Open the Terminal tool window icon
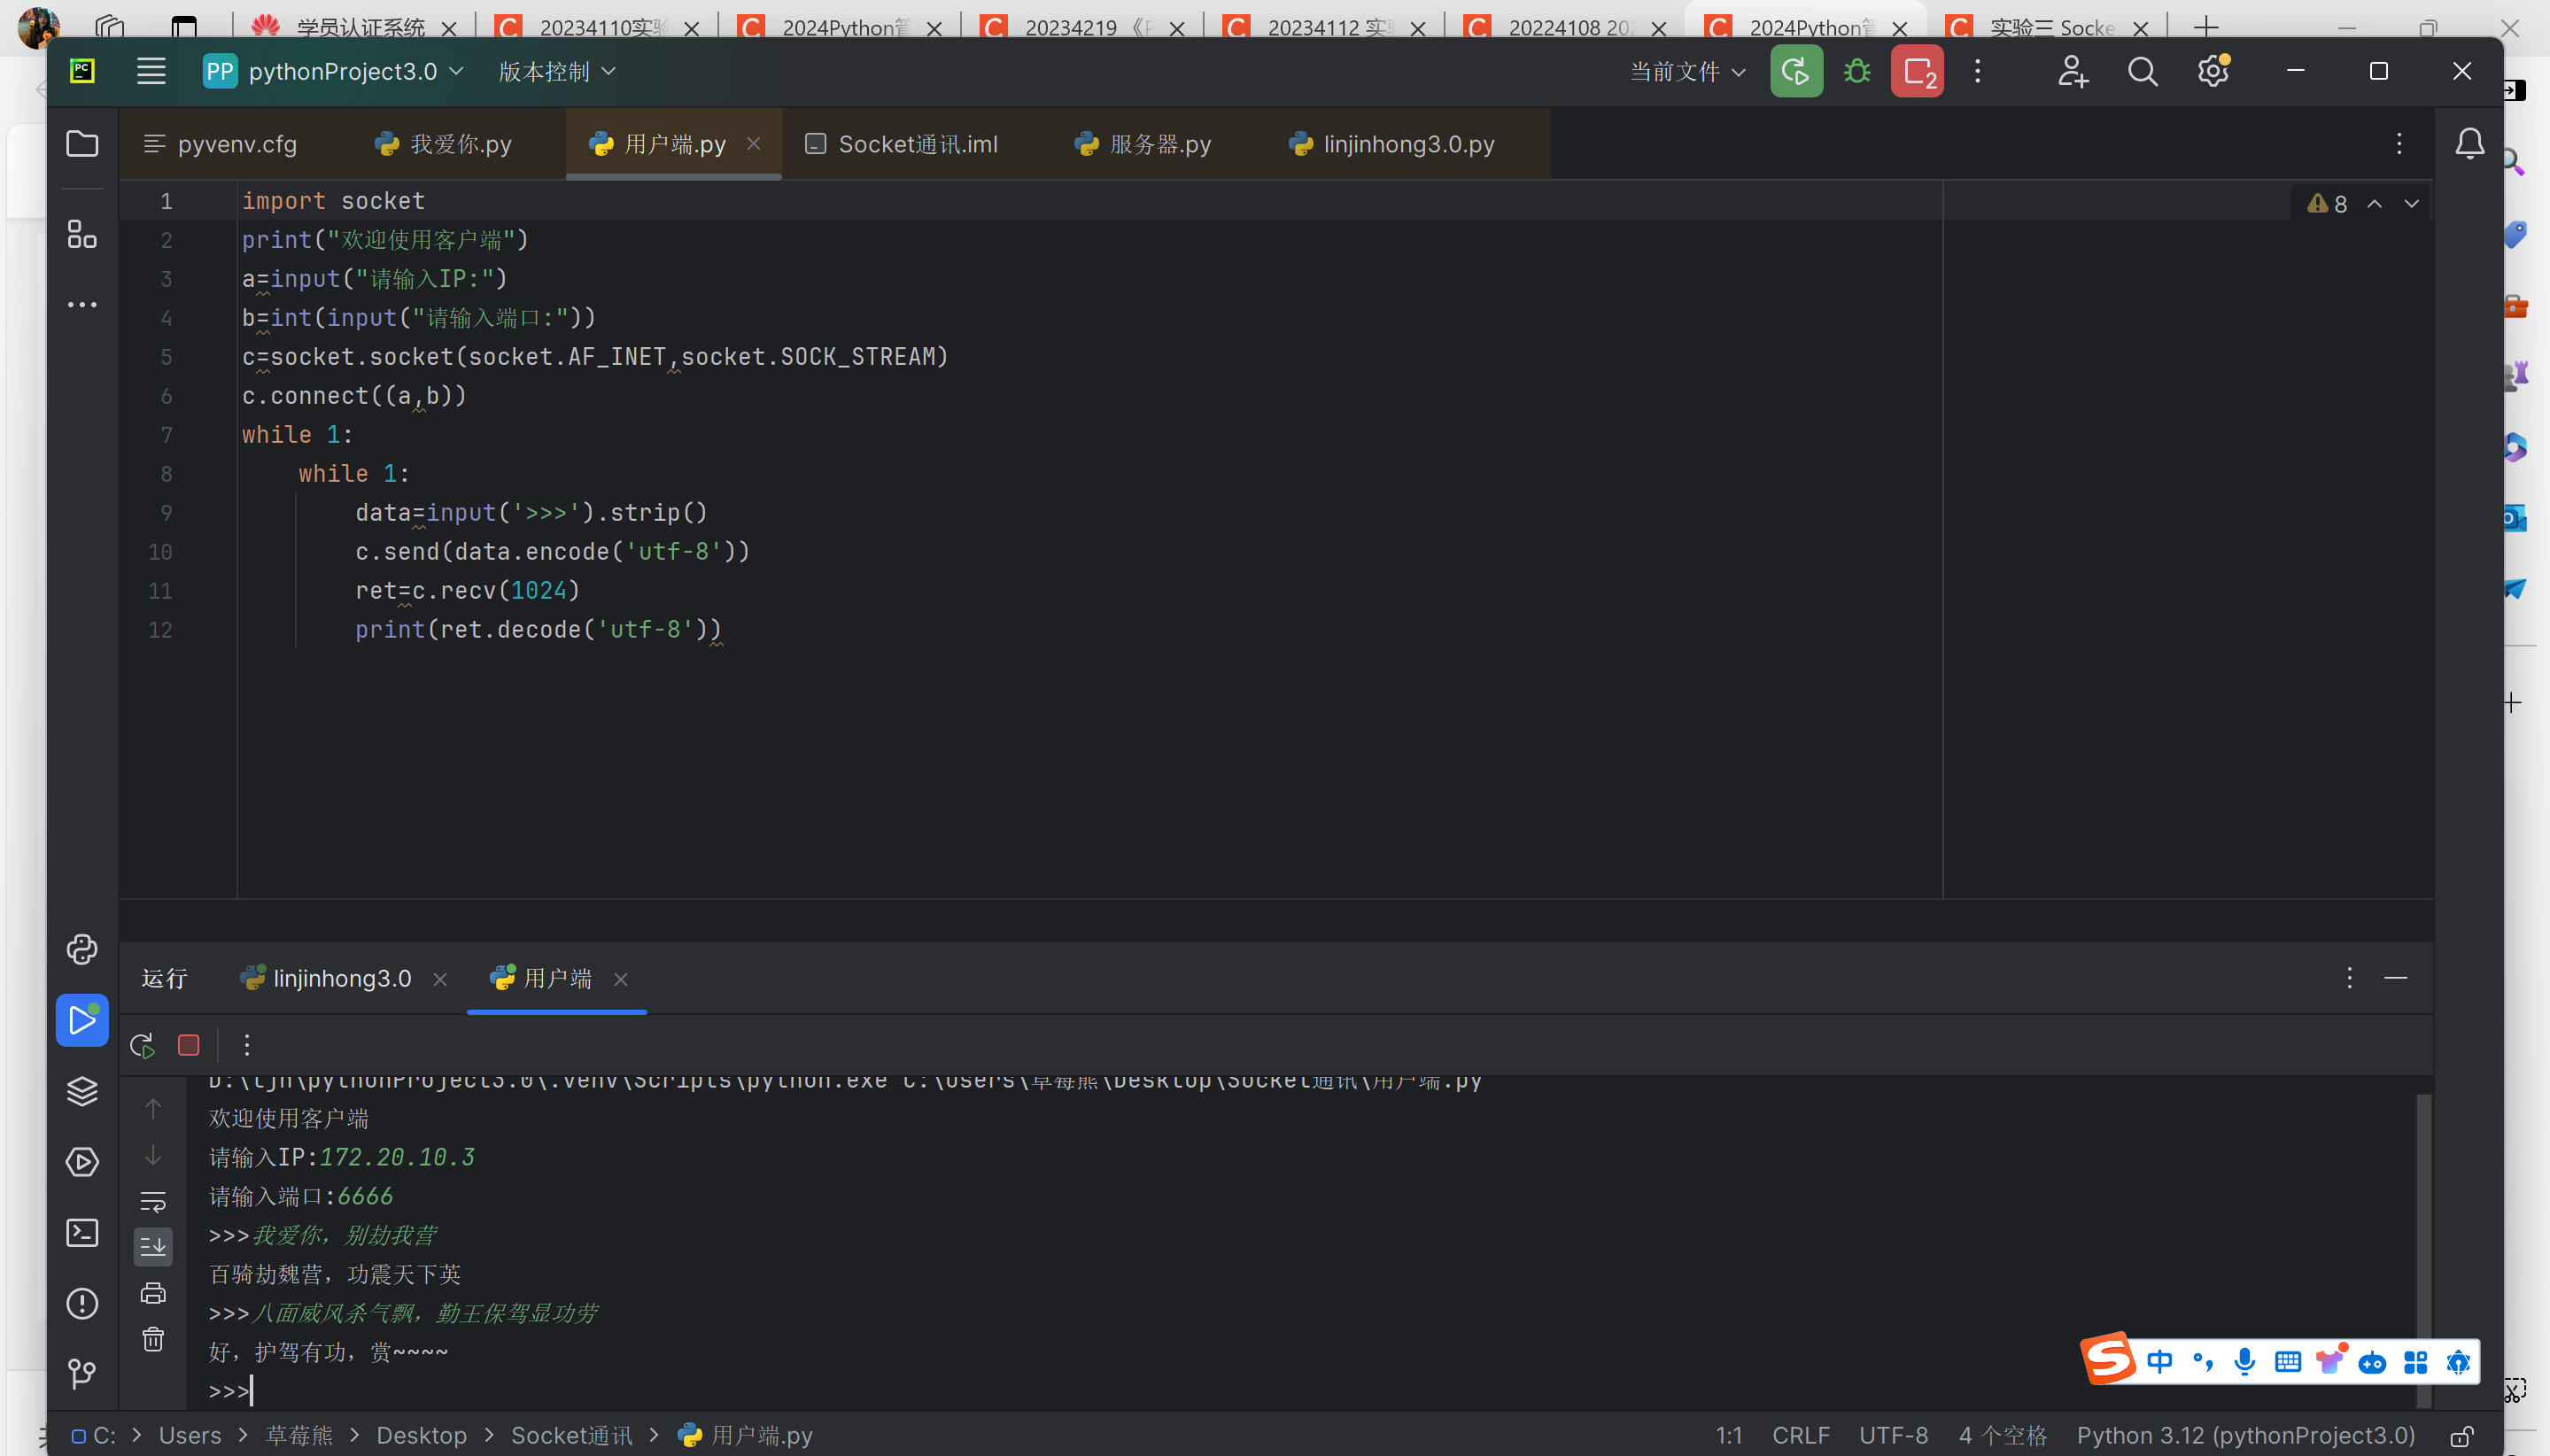The image size is (2550, 1456). click(x=82, y=1233)
